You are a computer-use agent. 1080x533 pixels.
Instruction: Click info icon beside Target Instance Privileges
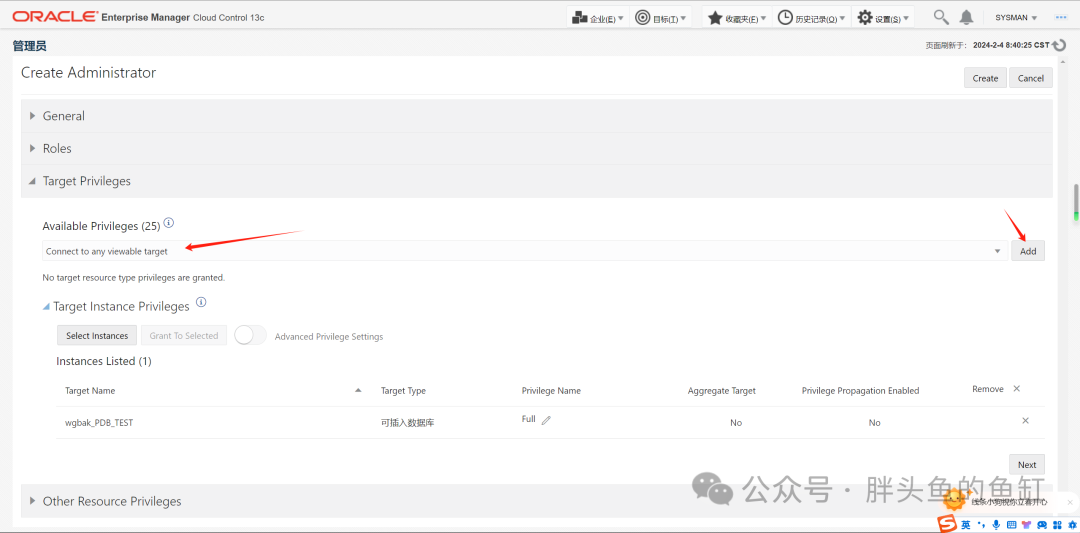(x=201, y=302)
